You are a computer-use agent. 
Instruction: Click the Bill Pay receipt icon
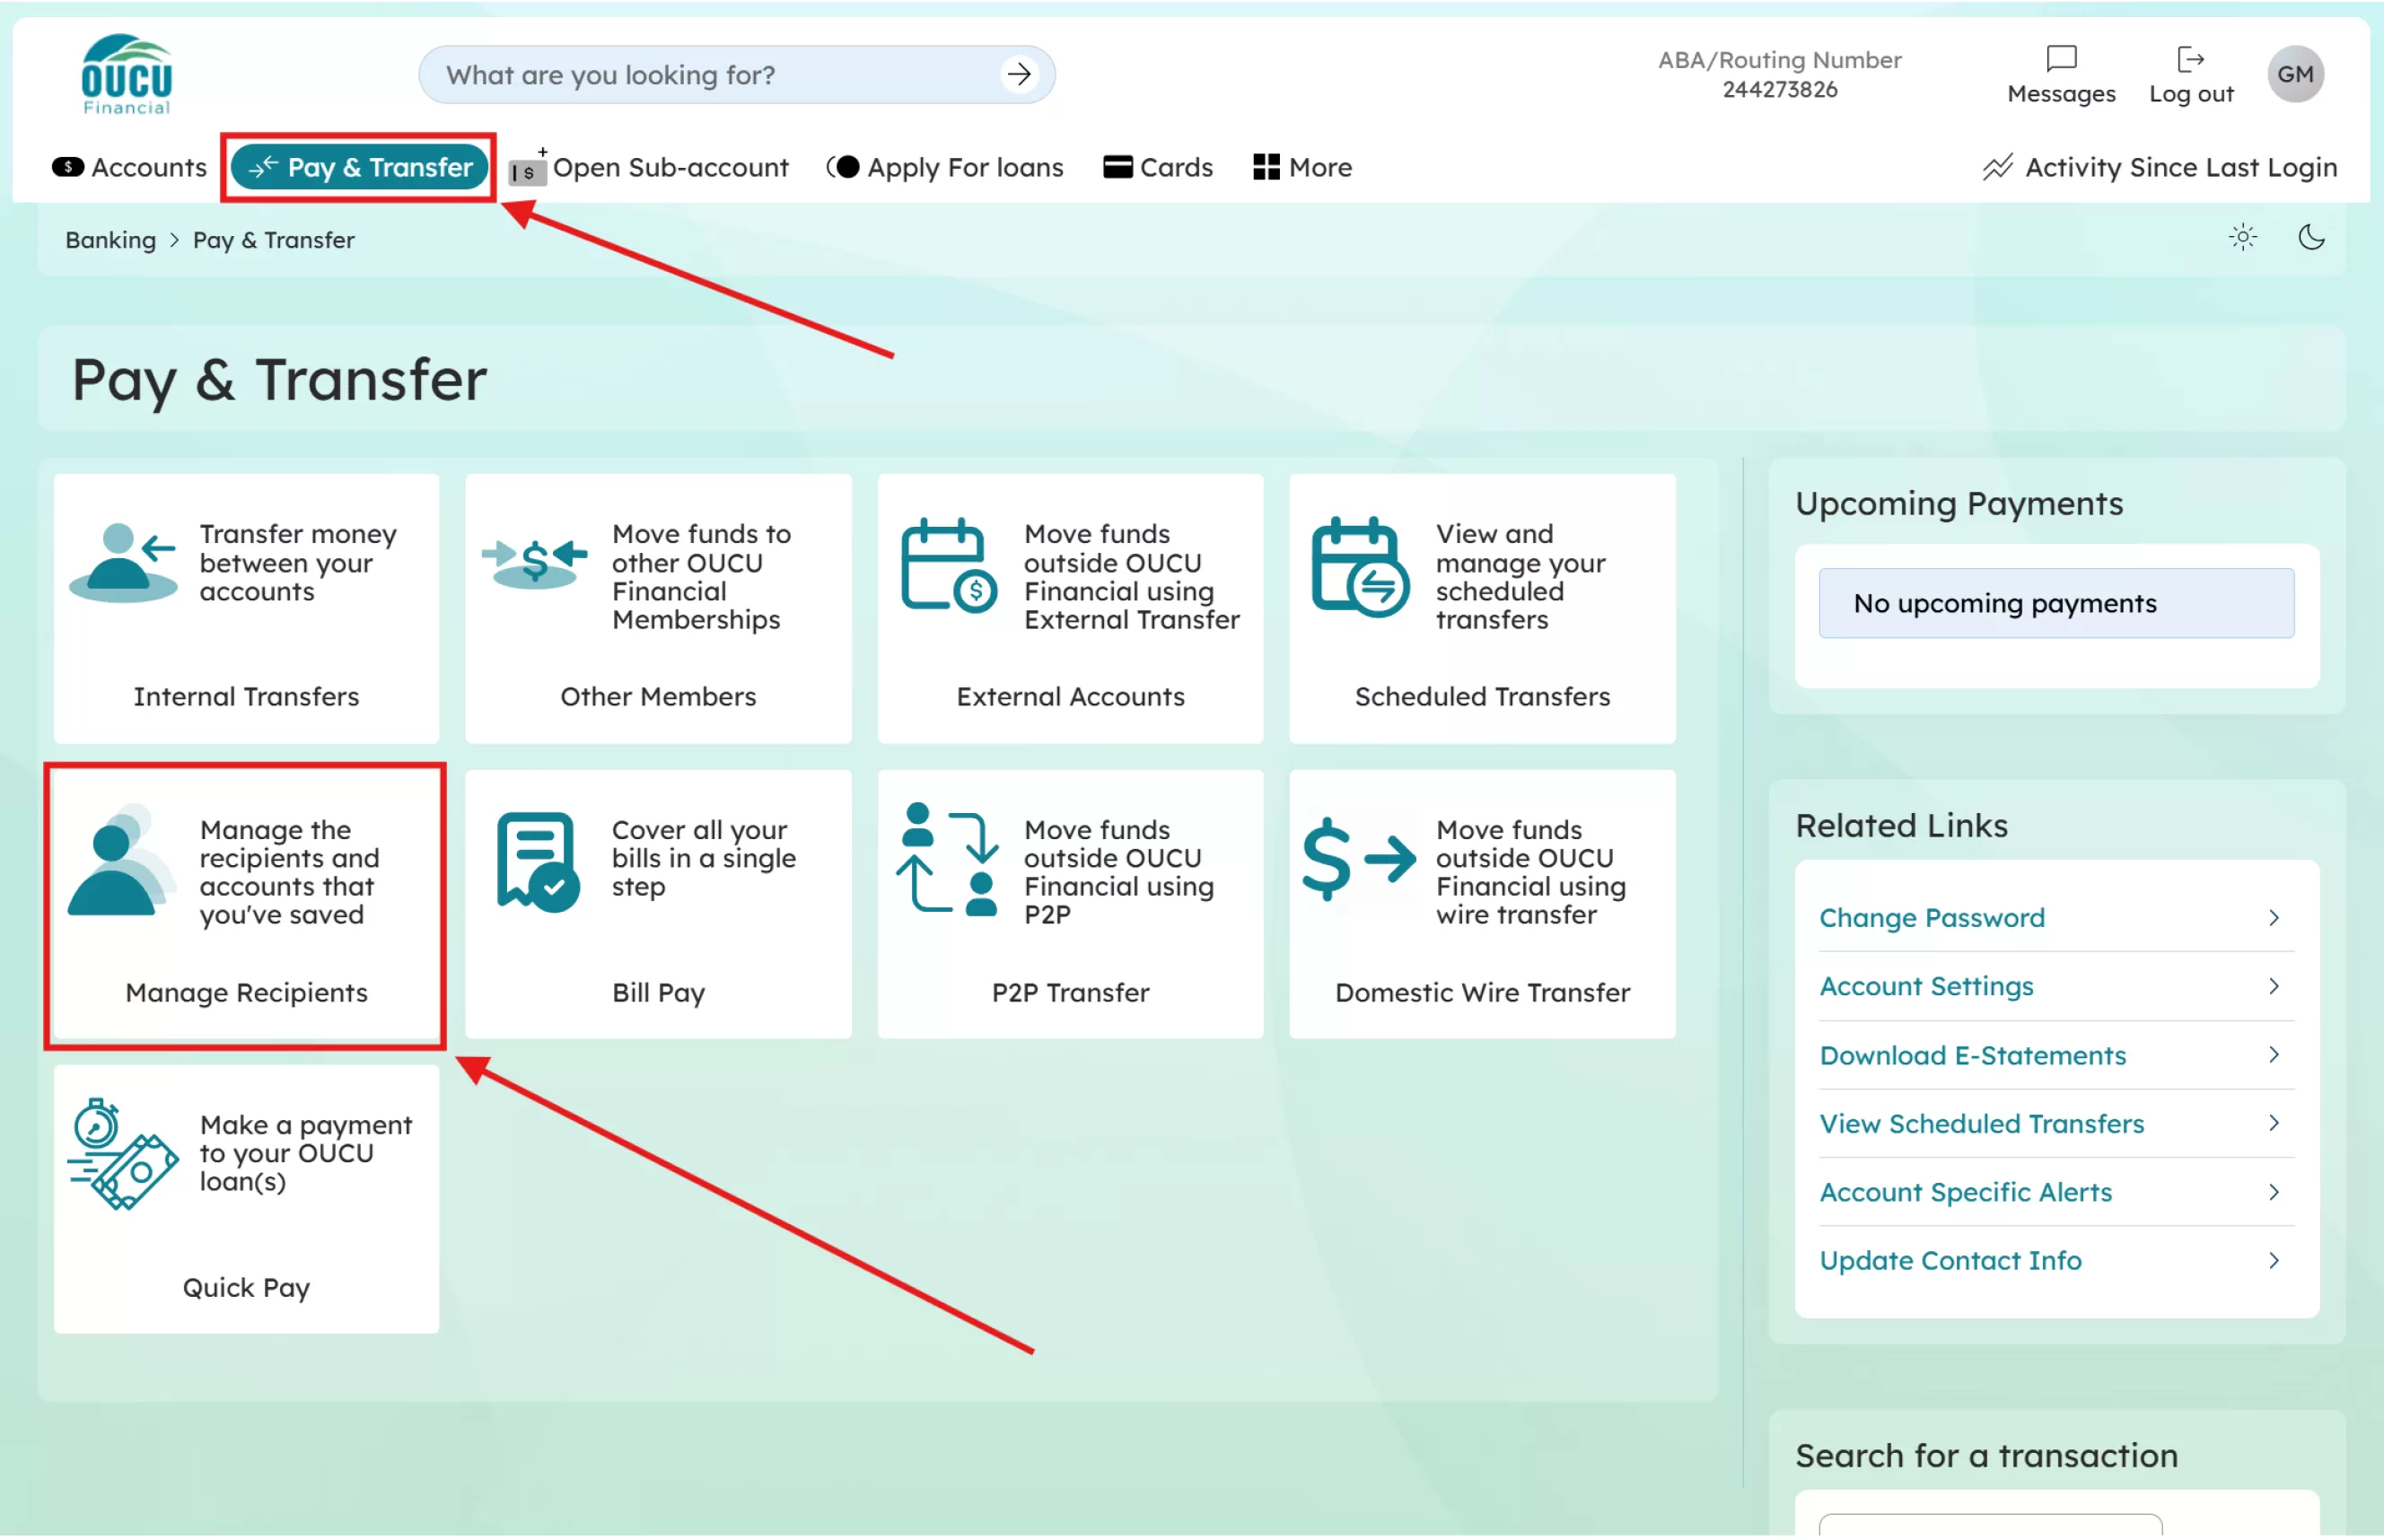click(x=537, y=862)
